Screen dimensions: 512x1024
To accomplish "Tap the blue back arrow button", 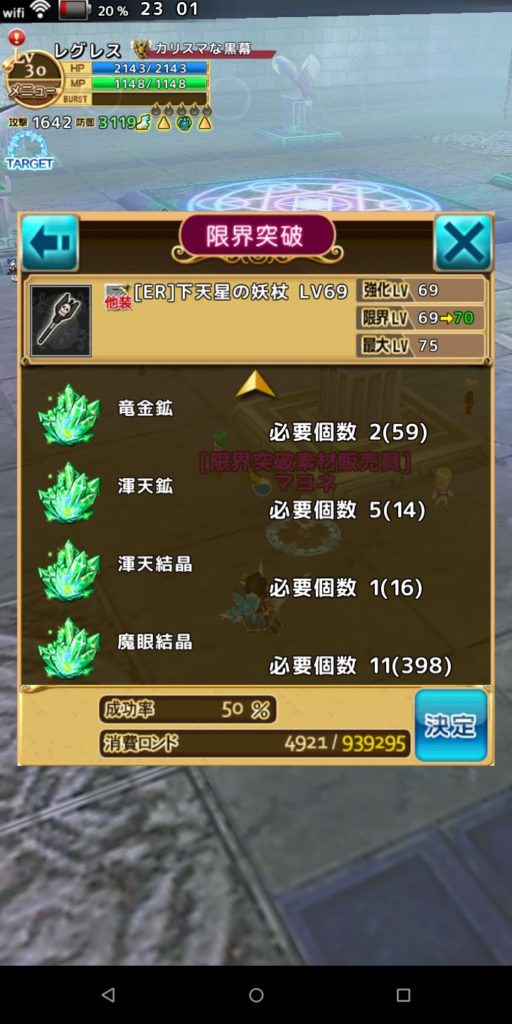I will tap(50, 242).
